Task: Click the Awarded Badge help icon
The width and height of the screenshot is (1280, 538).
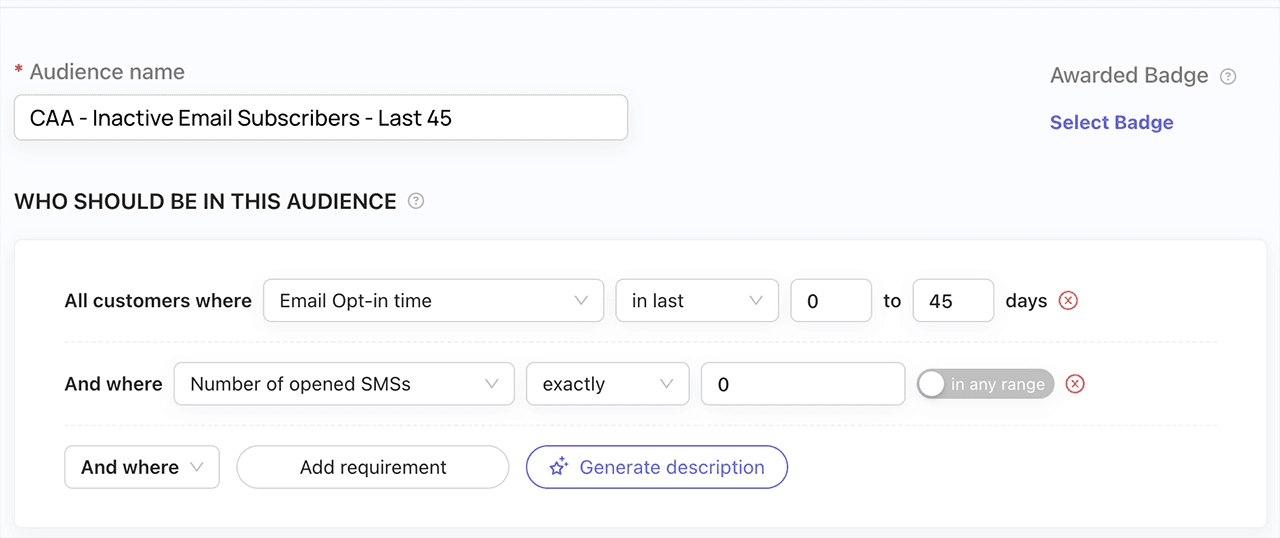Action: pos(1229,76)
